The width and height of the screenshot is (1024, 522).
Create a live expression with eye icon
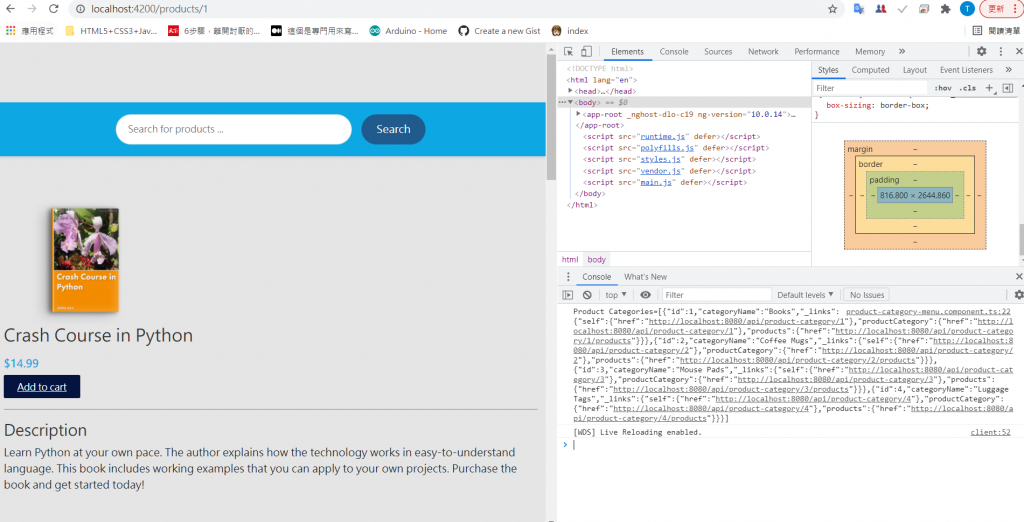click(645, 295)
